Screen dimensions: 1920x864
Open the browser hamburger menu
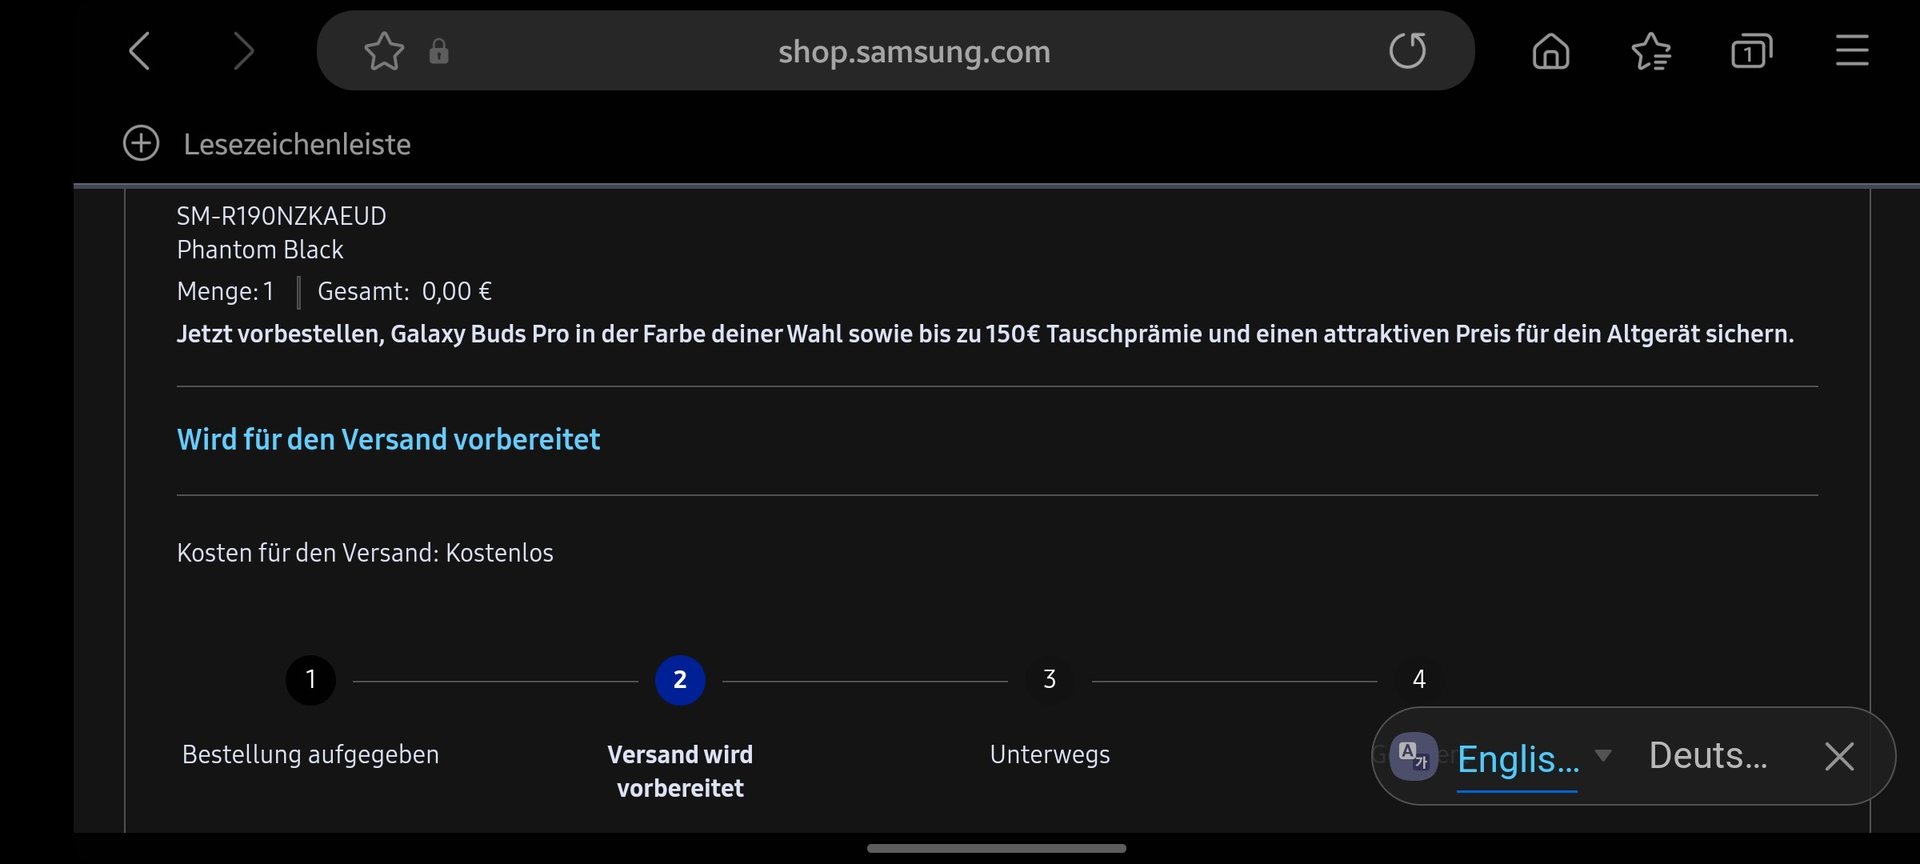(x=1852, y=51)
